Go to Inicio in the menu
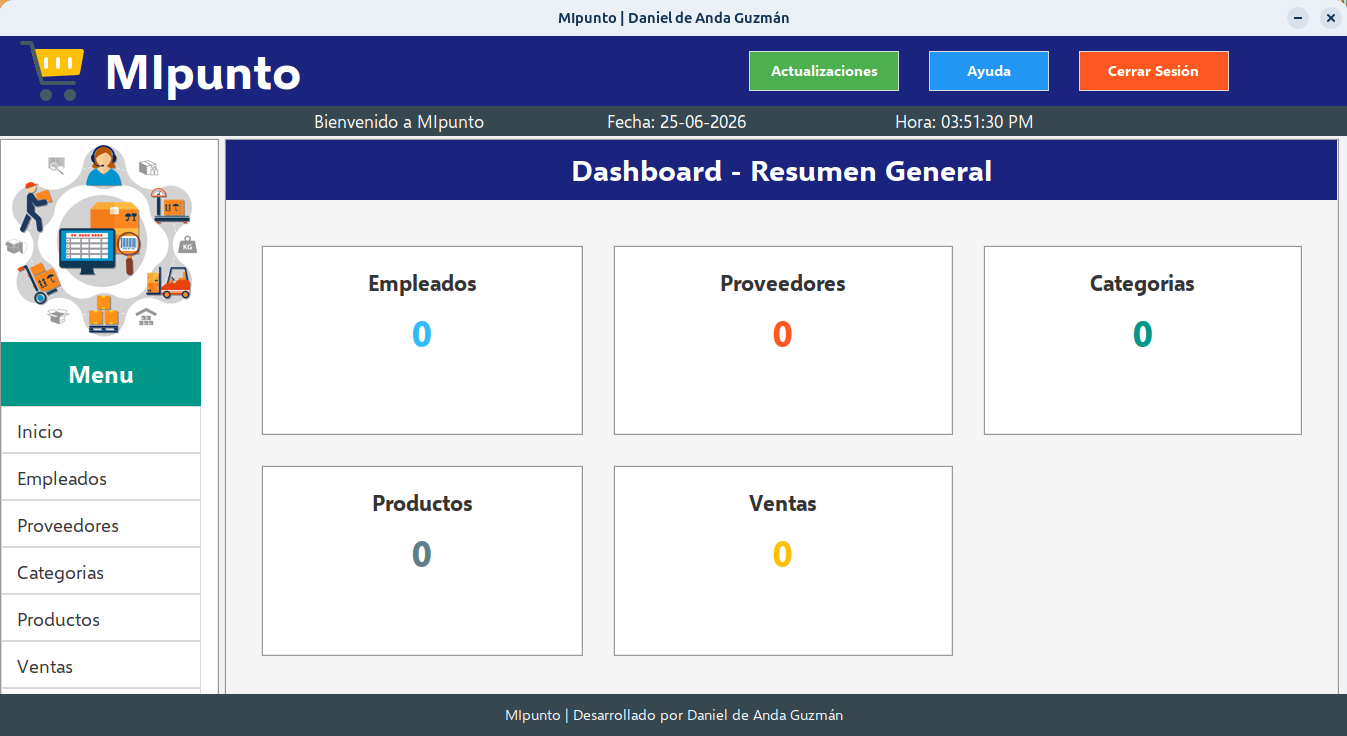The width and height of the screenshot is (1347, 736). (101, 431)
